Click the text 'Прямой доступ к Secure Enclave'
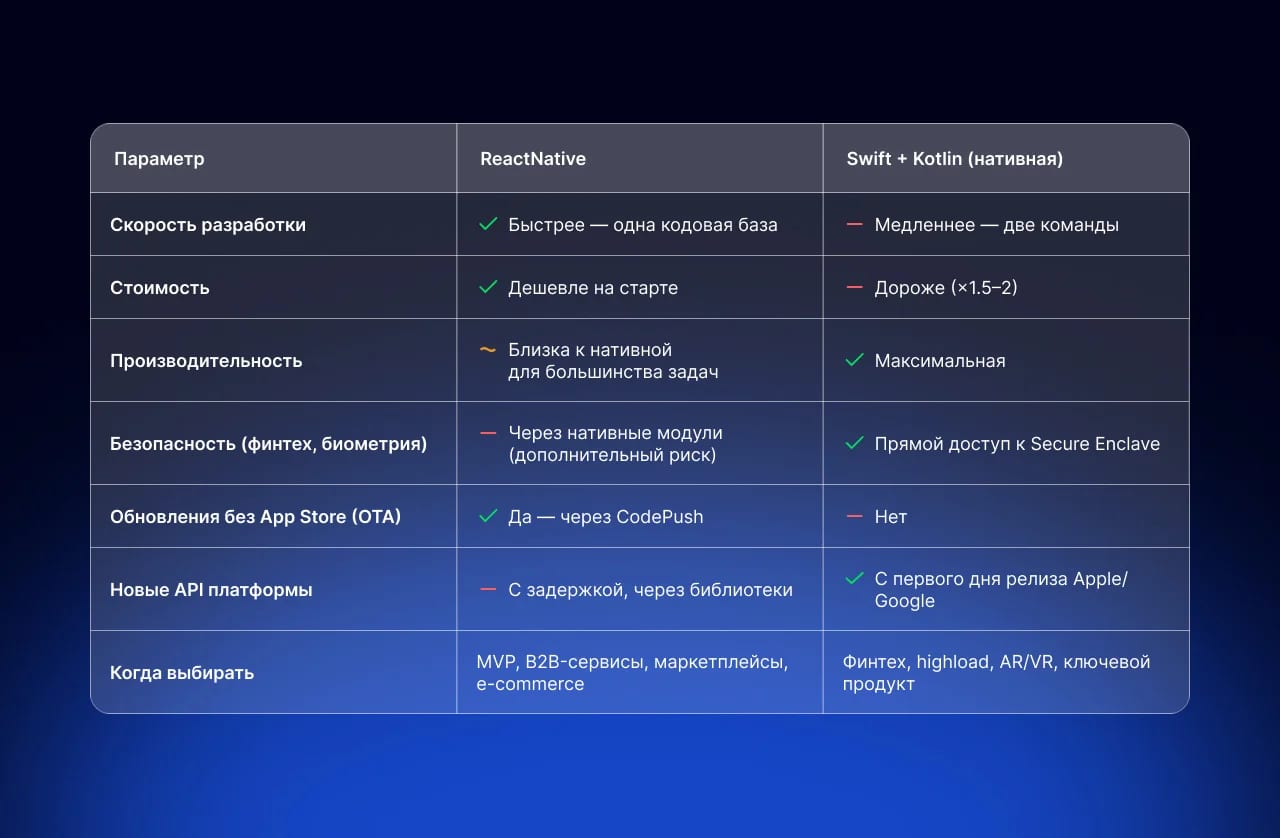 [1017, 443]
